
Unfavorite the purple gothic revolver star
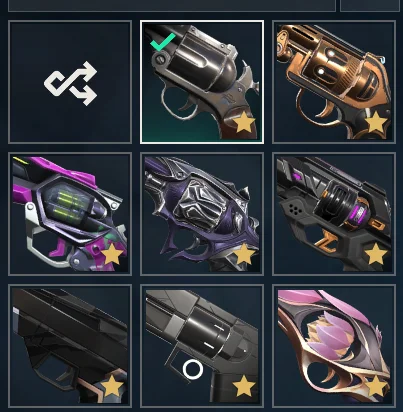[x=244, y=254]
